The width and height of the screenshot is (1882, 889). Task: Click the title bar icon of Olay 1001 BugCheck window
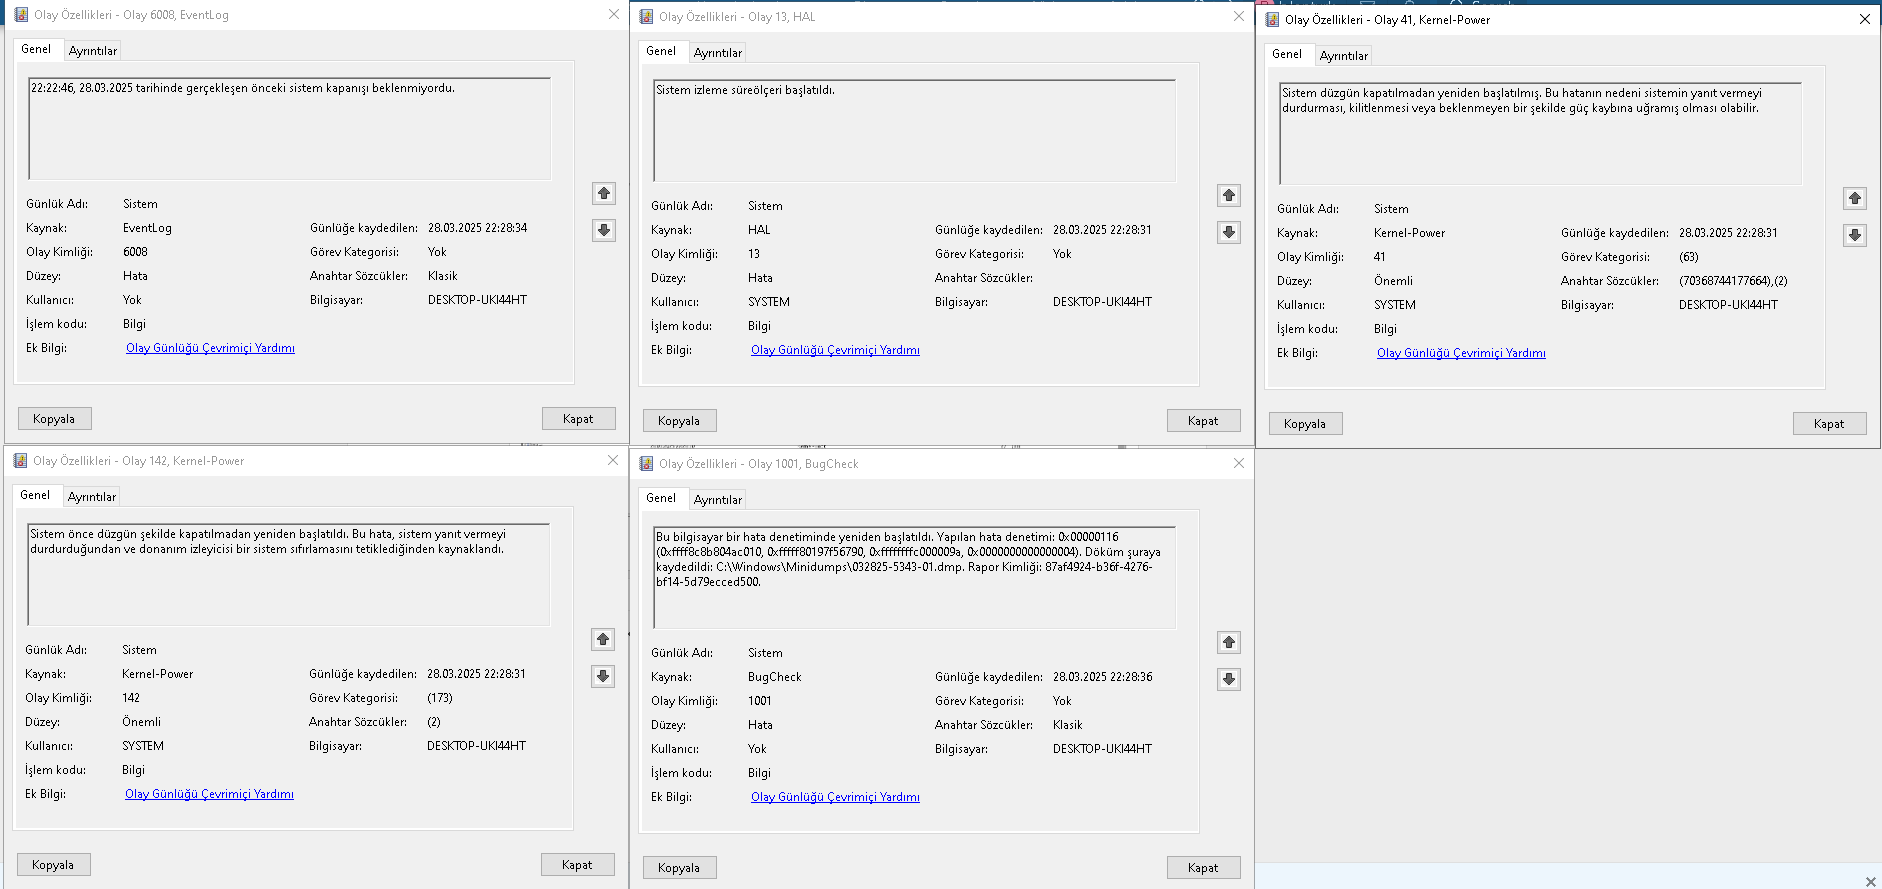click(646, 464)
